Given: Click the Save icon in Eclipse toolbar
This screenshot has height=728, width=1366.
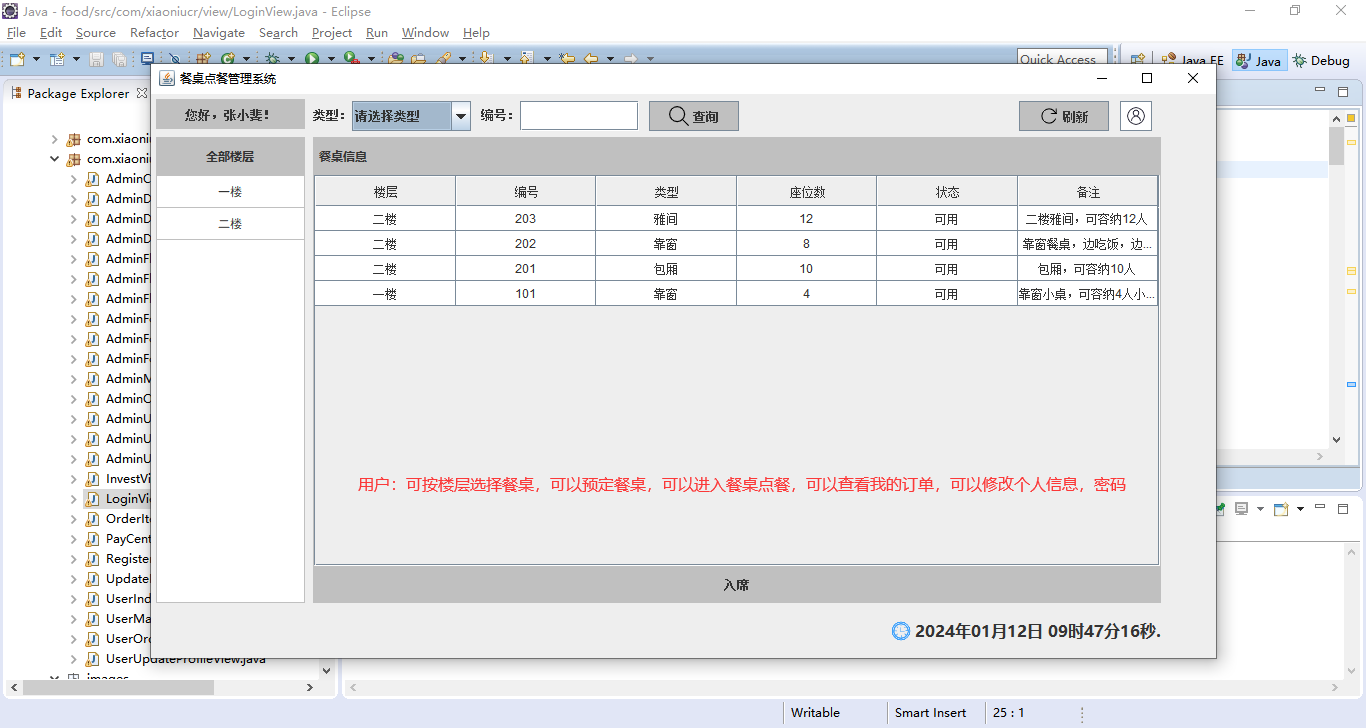Looking at the screenshot, I should [x=97, y=60].
